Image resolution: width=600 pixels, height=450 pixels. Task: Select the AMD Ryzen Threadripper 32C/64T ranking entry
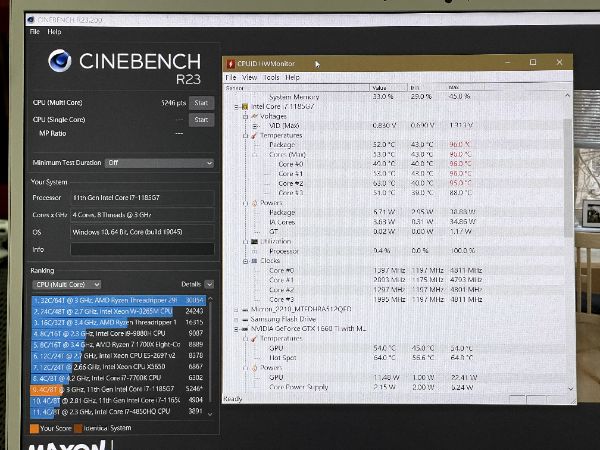click(118, 301)
